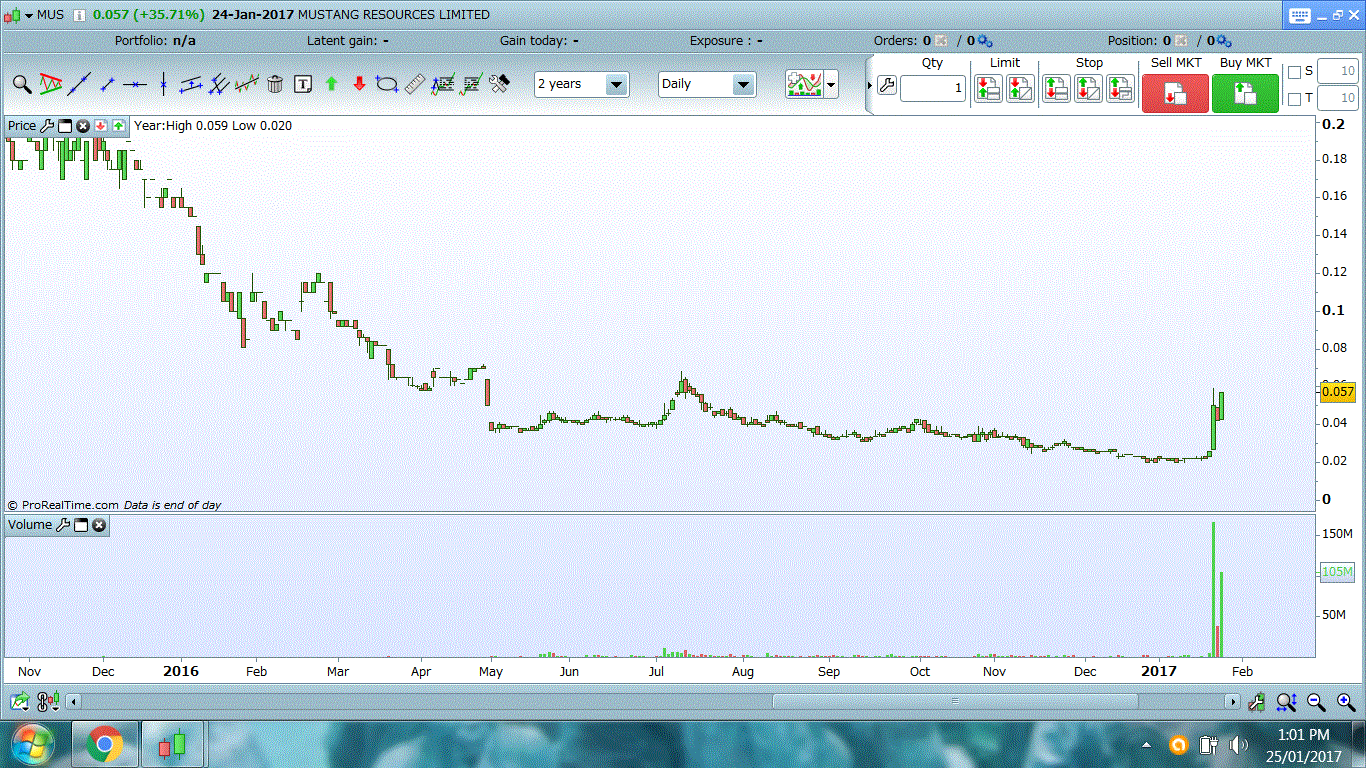The height and width of the screenshot is (768, 1366).
Task: Click the second Stop order button
Action: coord(1088,88)
